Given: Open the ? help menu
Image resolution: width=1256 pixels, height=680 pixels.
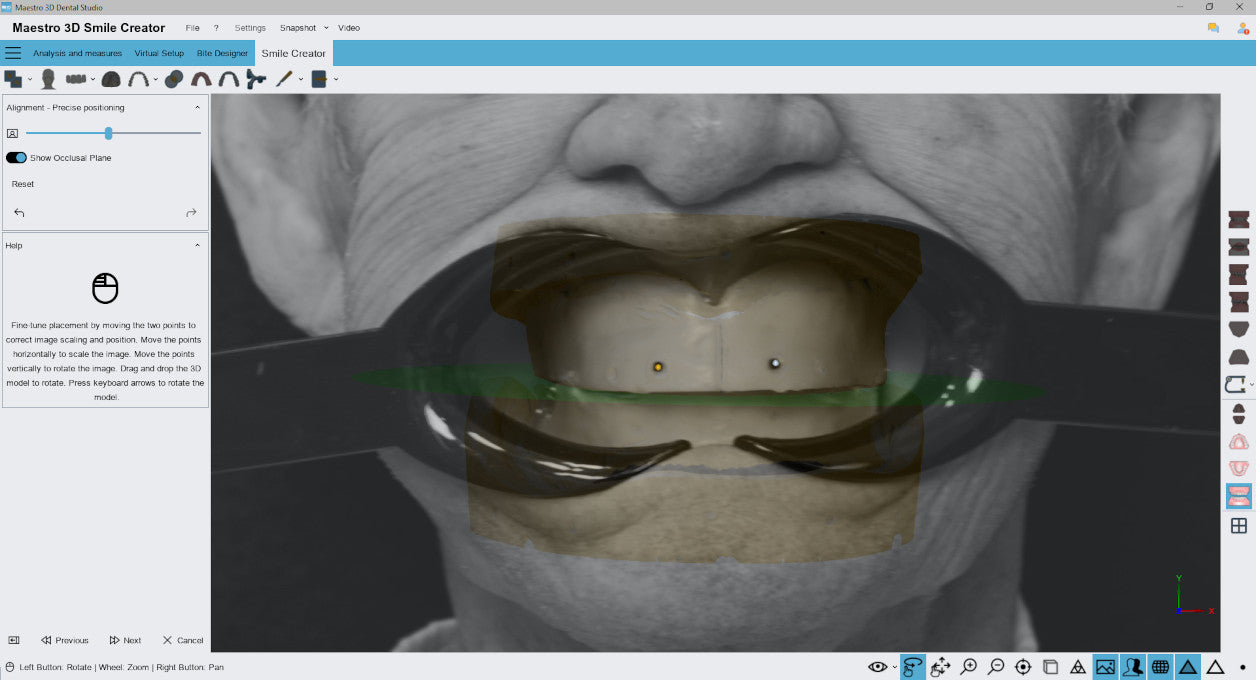Looking at the screenshot, I should click(216, 28).
